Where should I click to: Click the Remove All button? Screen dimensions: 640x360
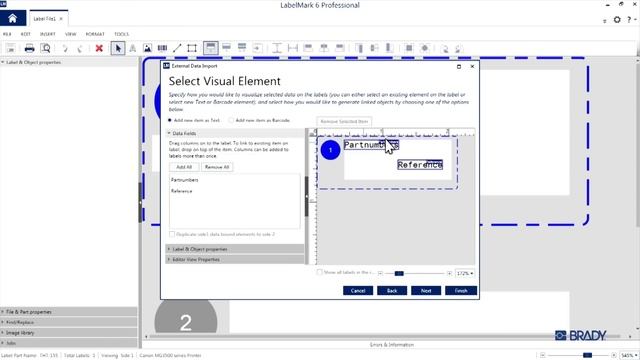[x=217, y=167]
